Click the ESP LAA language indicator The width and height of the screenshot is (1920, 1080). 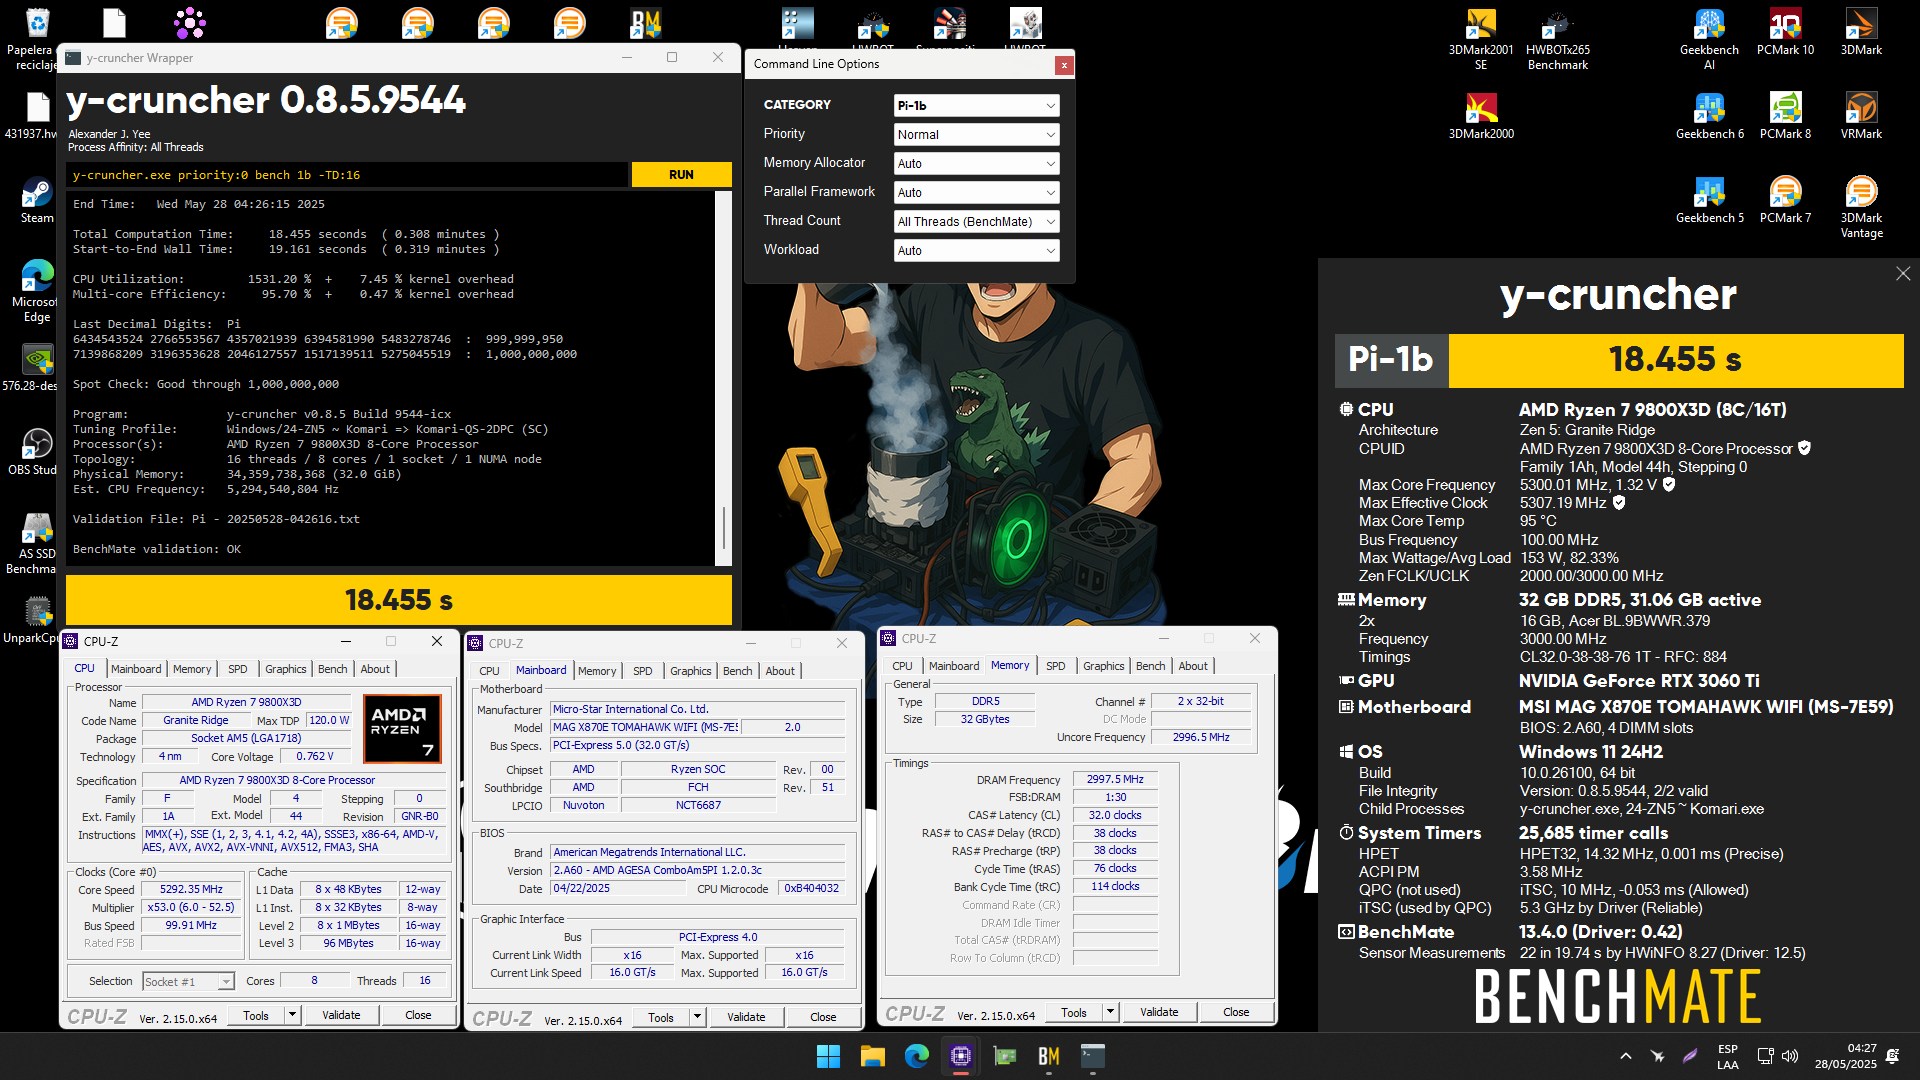tap(1728, 1056)
